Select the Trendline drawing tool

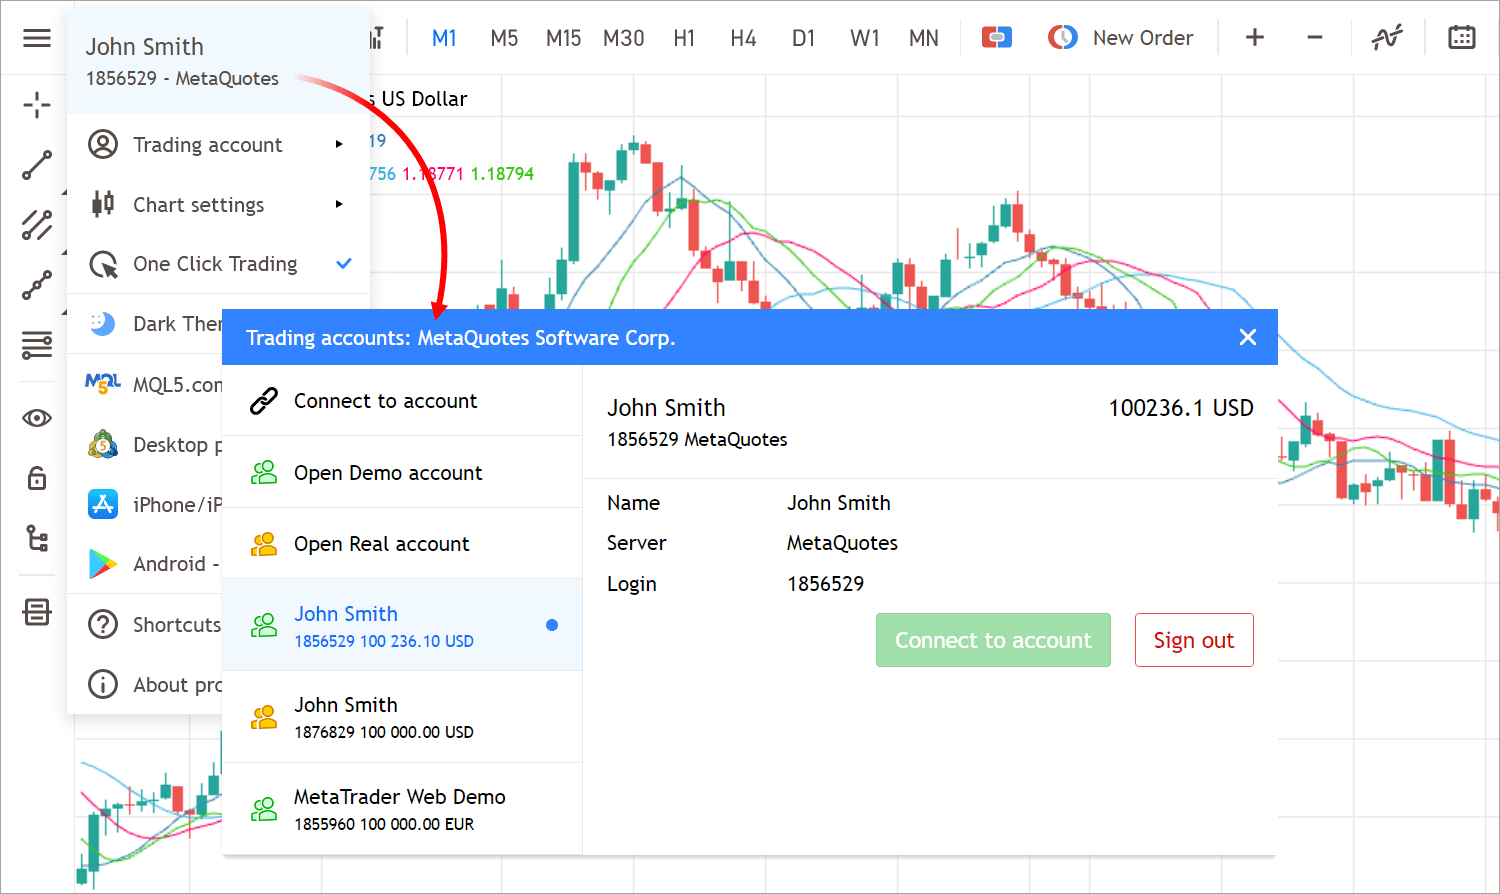point(37,165)
